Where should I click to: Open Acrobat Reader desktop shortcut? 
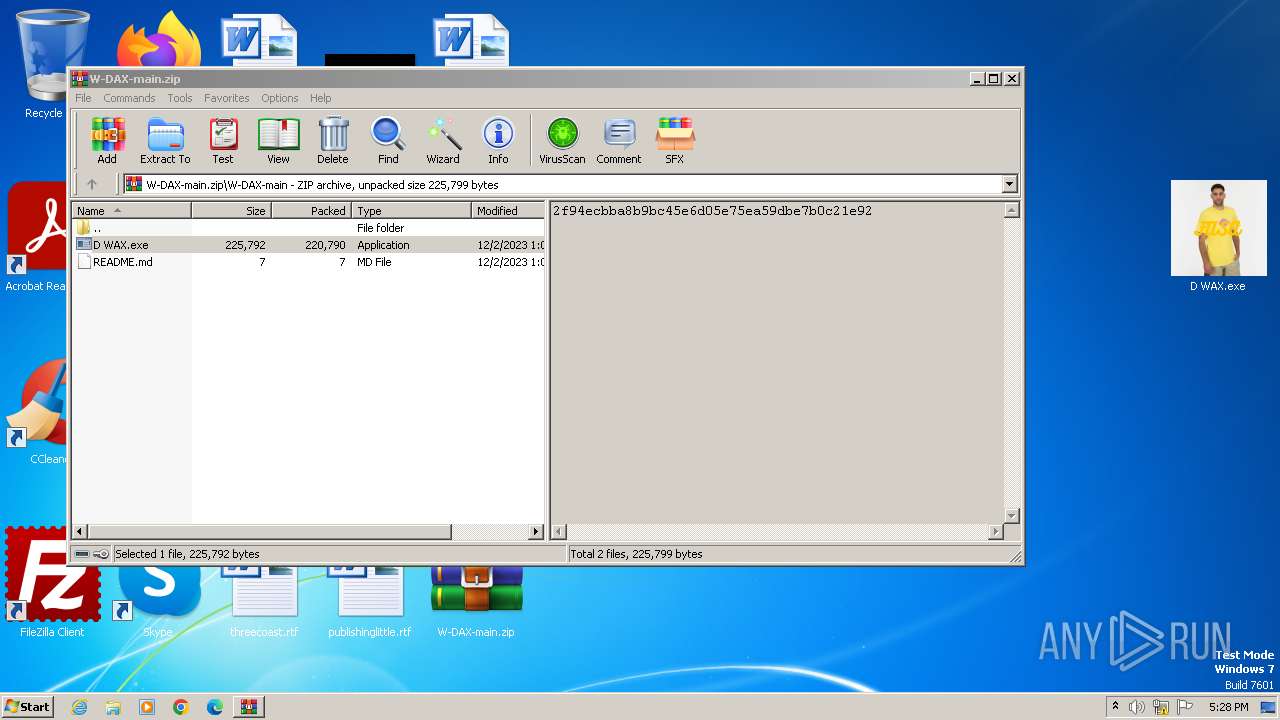(x=36, y=238)
